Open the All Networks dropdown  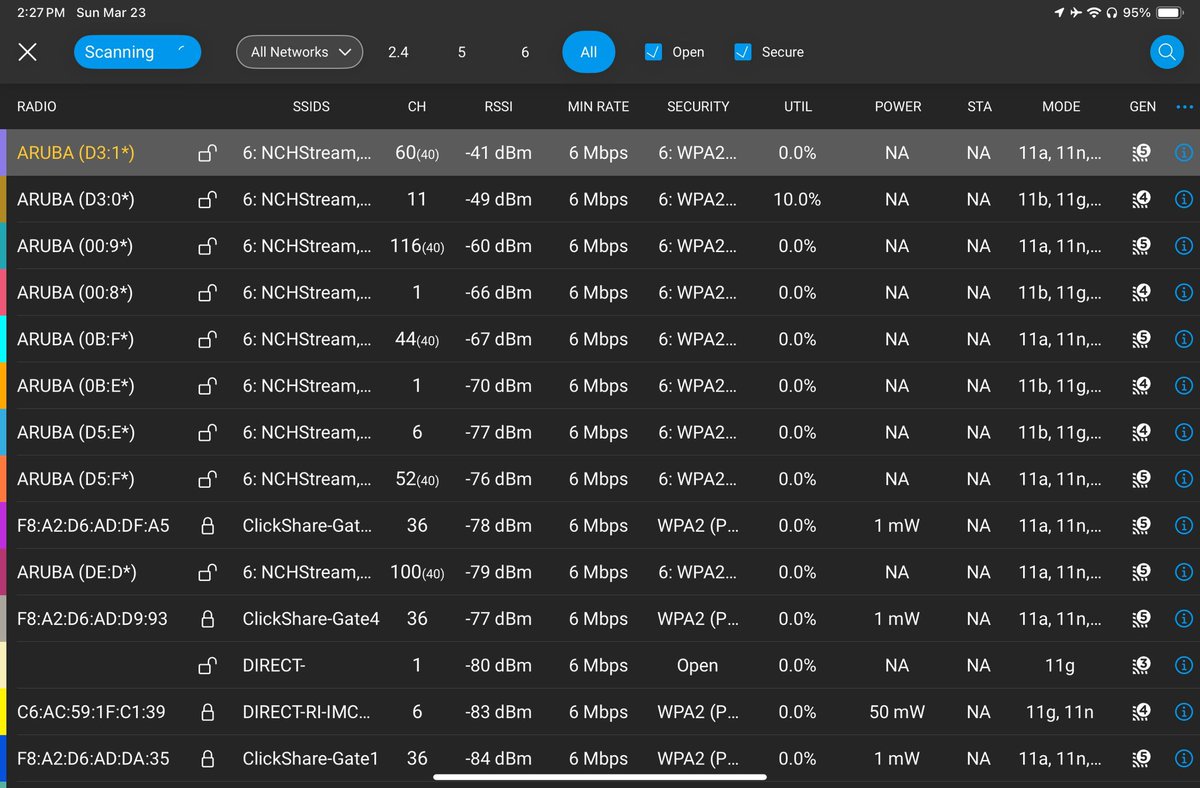click(x=299, y=52)
